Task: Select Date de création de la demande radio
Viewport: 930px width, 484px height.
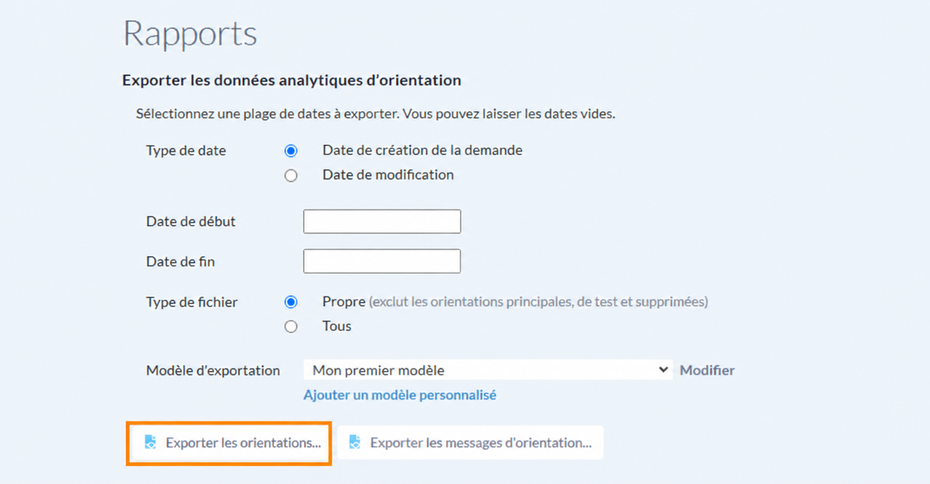Action: [x=291, y=151]
